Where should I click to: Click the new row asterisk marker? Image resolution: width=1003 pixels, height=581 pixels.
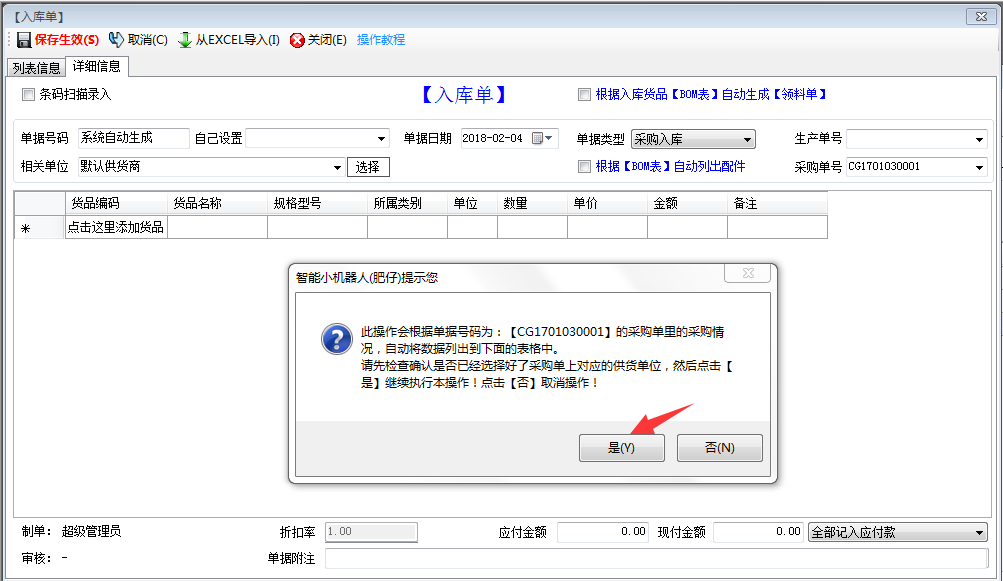tap(26, 229)
